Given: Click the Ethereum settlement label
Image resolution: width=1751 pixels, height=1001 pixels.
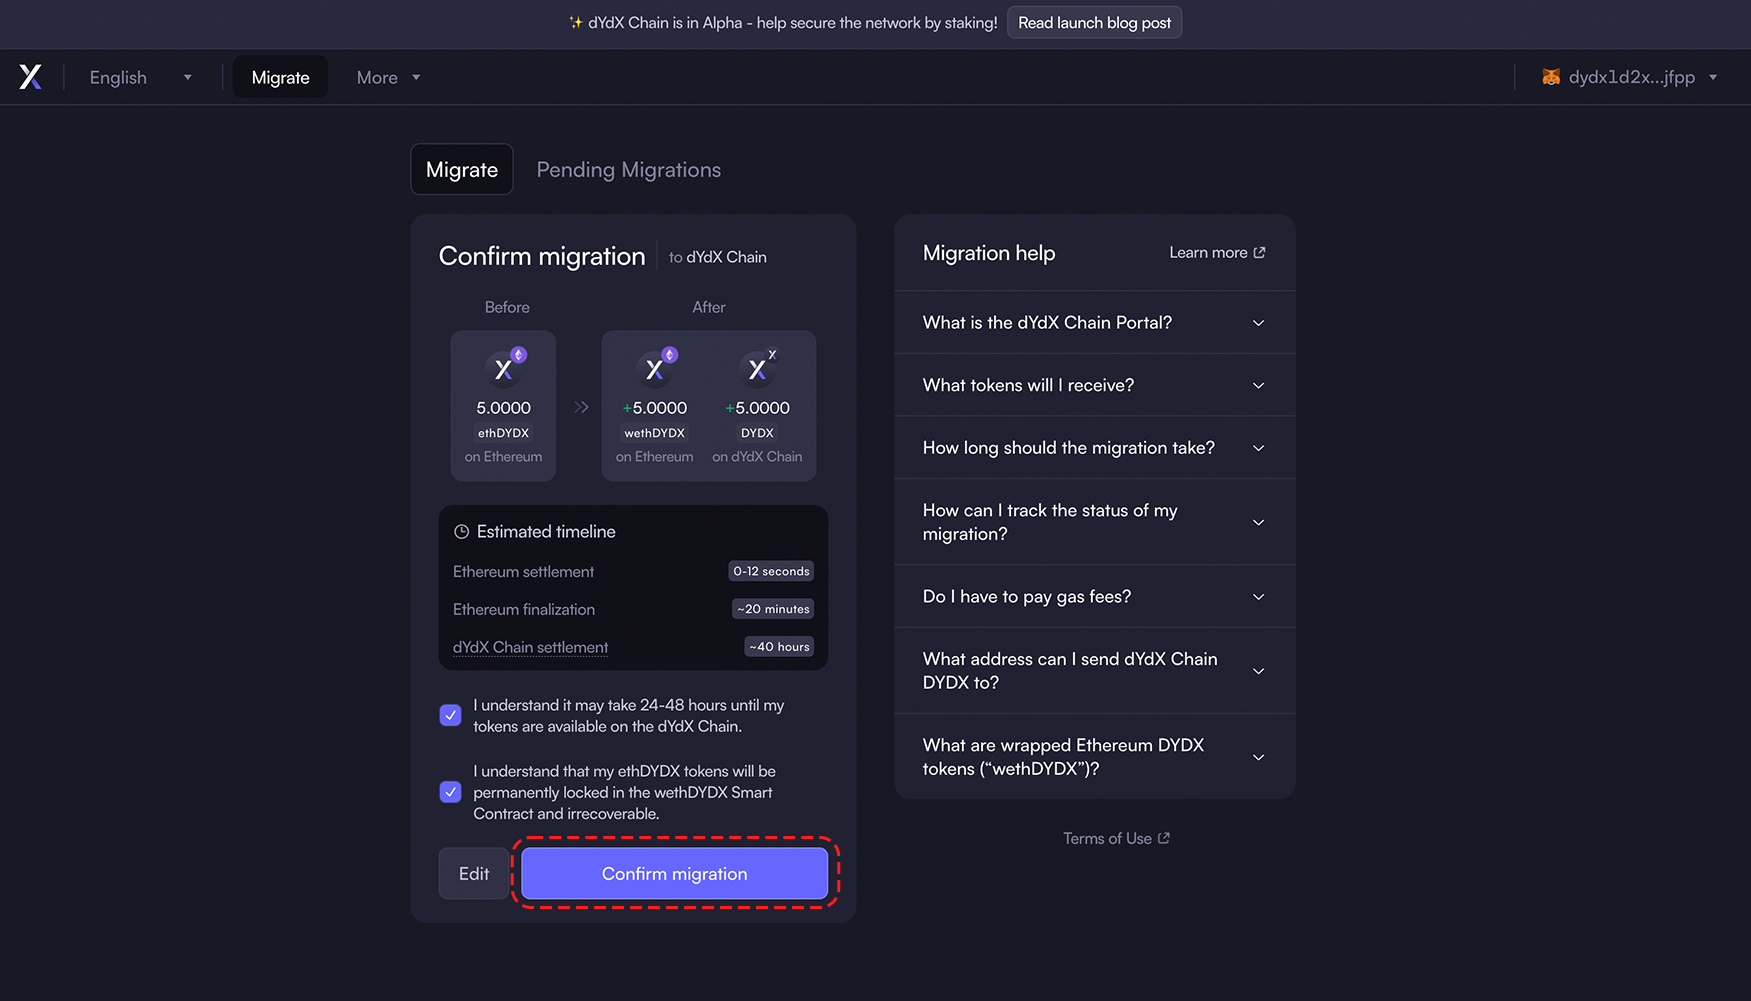Looking at the screenshot, I should 523,571.
